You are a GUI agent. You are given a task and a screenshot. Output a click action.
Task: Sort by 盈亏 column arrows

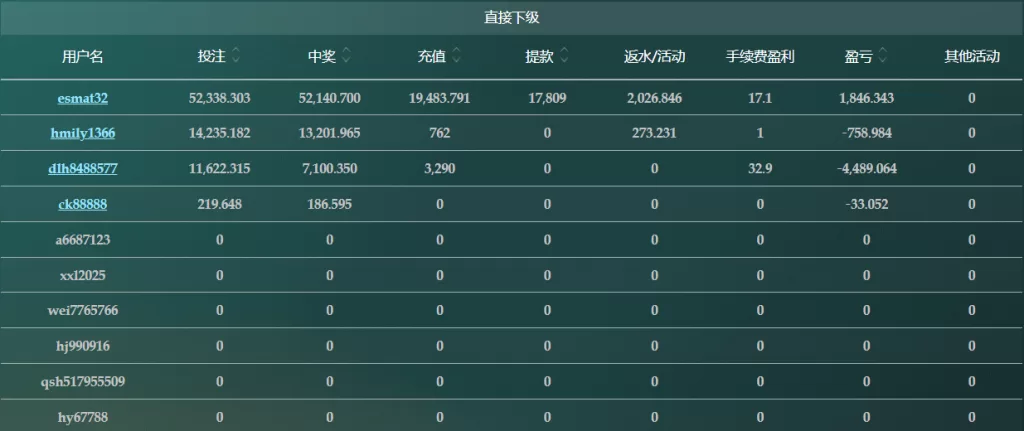click(x=883, y=57)
